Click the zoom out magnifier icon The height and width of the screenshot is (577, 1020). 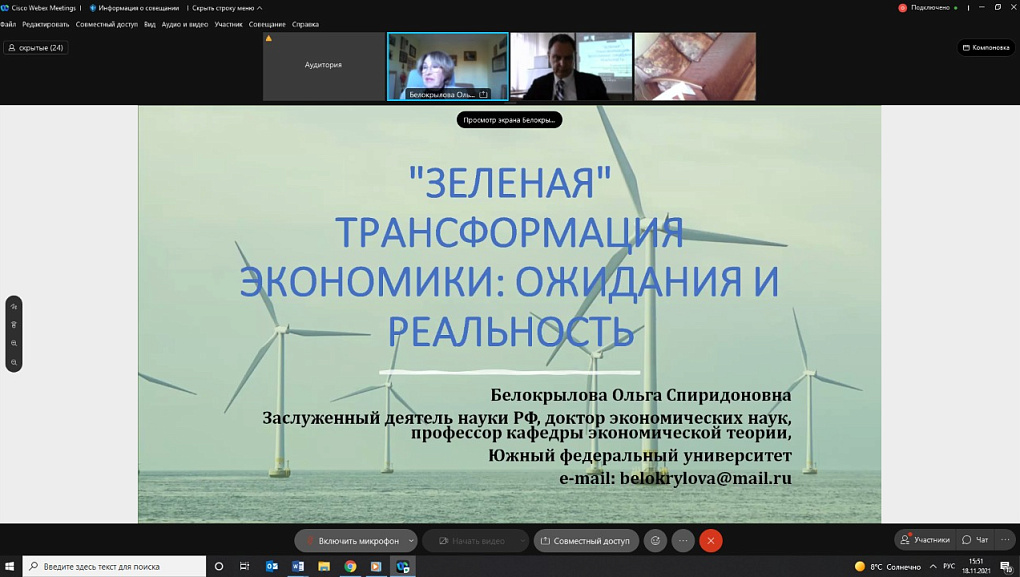pyautogui.click(x=14, y=343)
